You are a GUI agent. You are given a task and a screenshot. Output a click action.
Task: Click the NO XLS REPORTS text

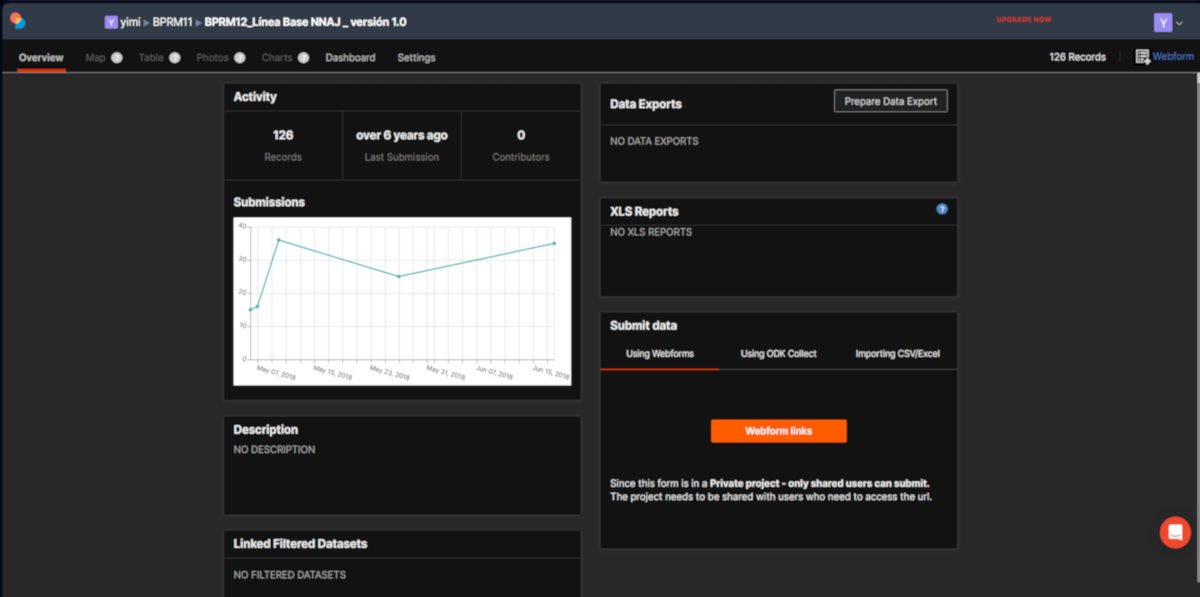651,232
